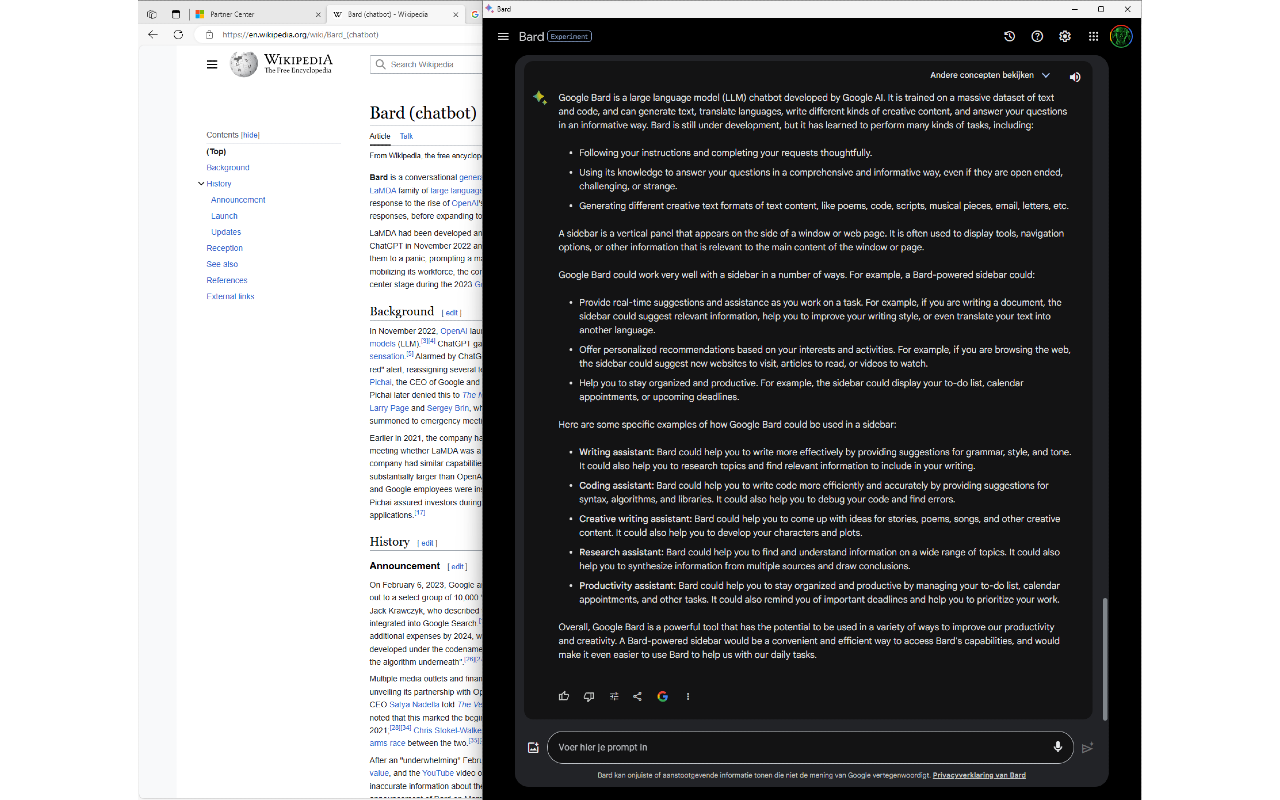
Task: Open Wikipedia main menu hamburger
Action: (x=212, y=64)
